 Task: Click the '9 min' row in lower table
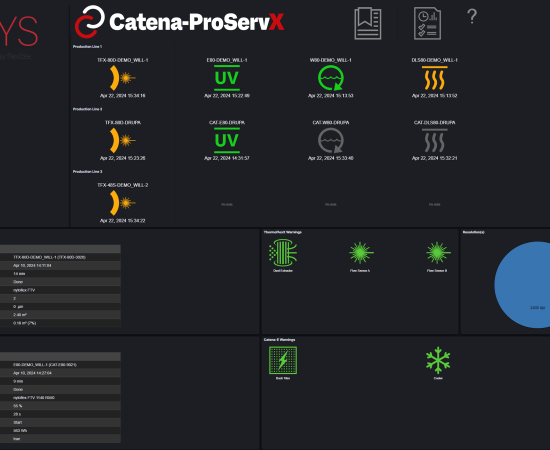60,381
